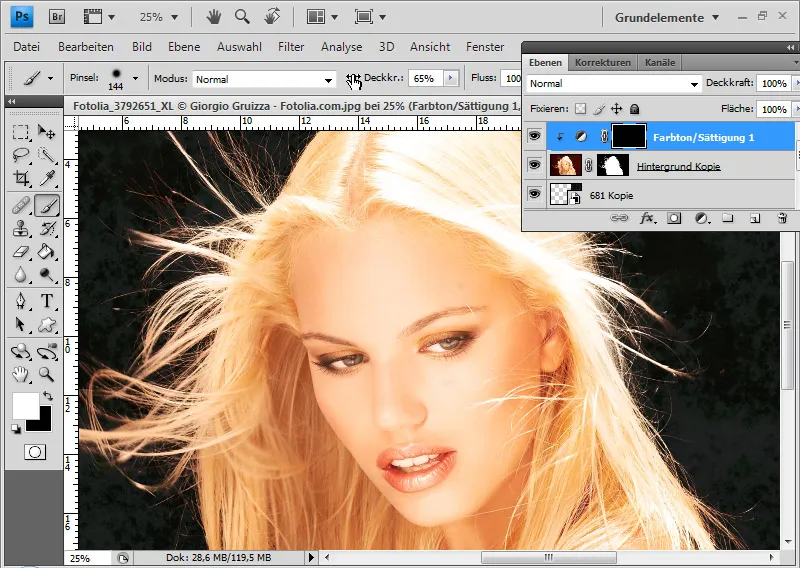Image resolution: width=800 pixels, height=568 pixels.
Task: Create a new layer group folder
Action: [x=728, y=218]
